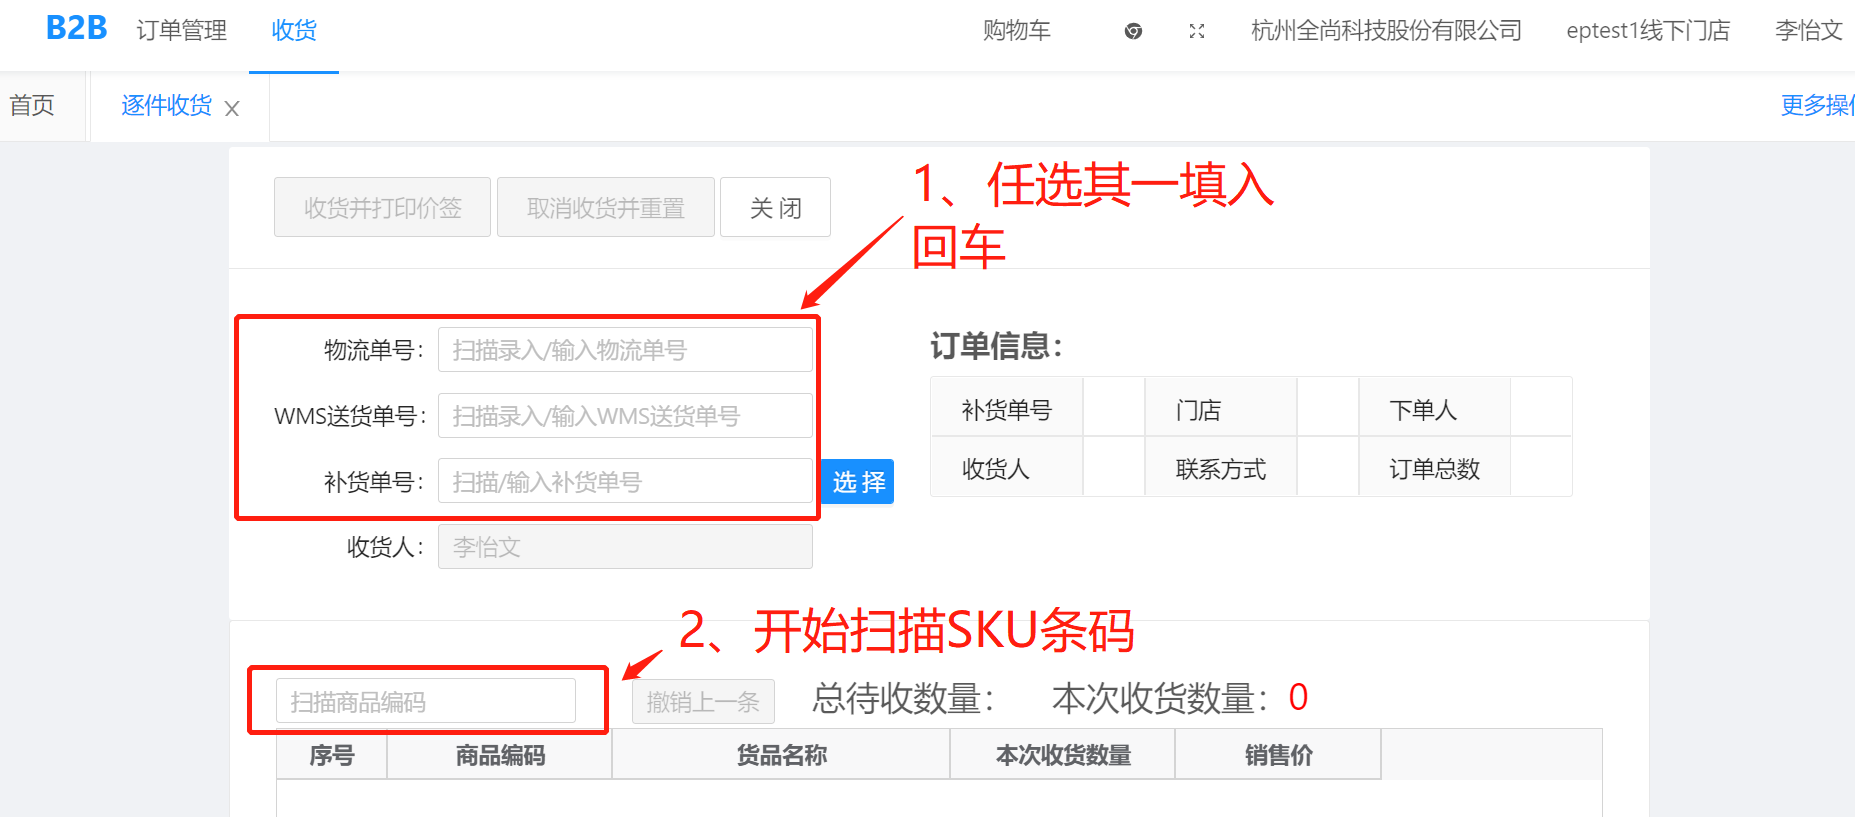The width and height of the screenshot is (1855, 817).
Task: Click the B2B logo
Action: pos(77,28)
